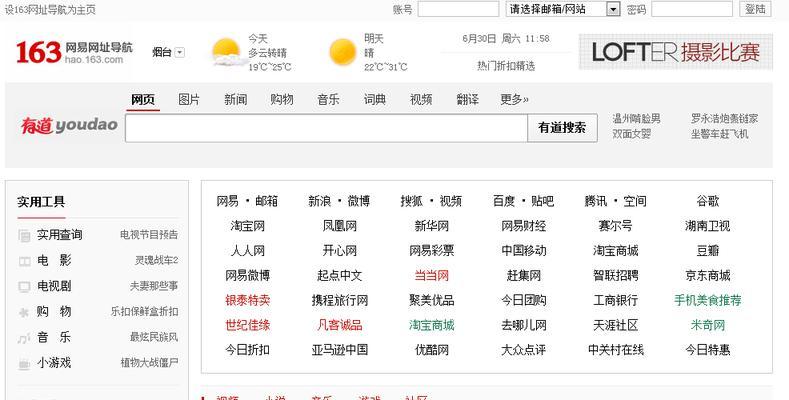Click the 音乐 music note icon

[24, 338]
